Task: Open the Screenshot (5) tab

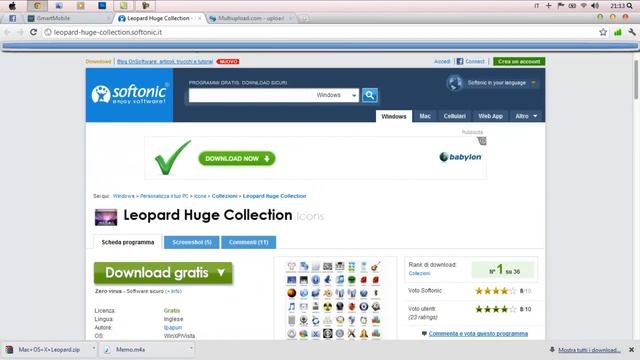Action: (191, 242)
